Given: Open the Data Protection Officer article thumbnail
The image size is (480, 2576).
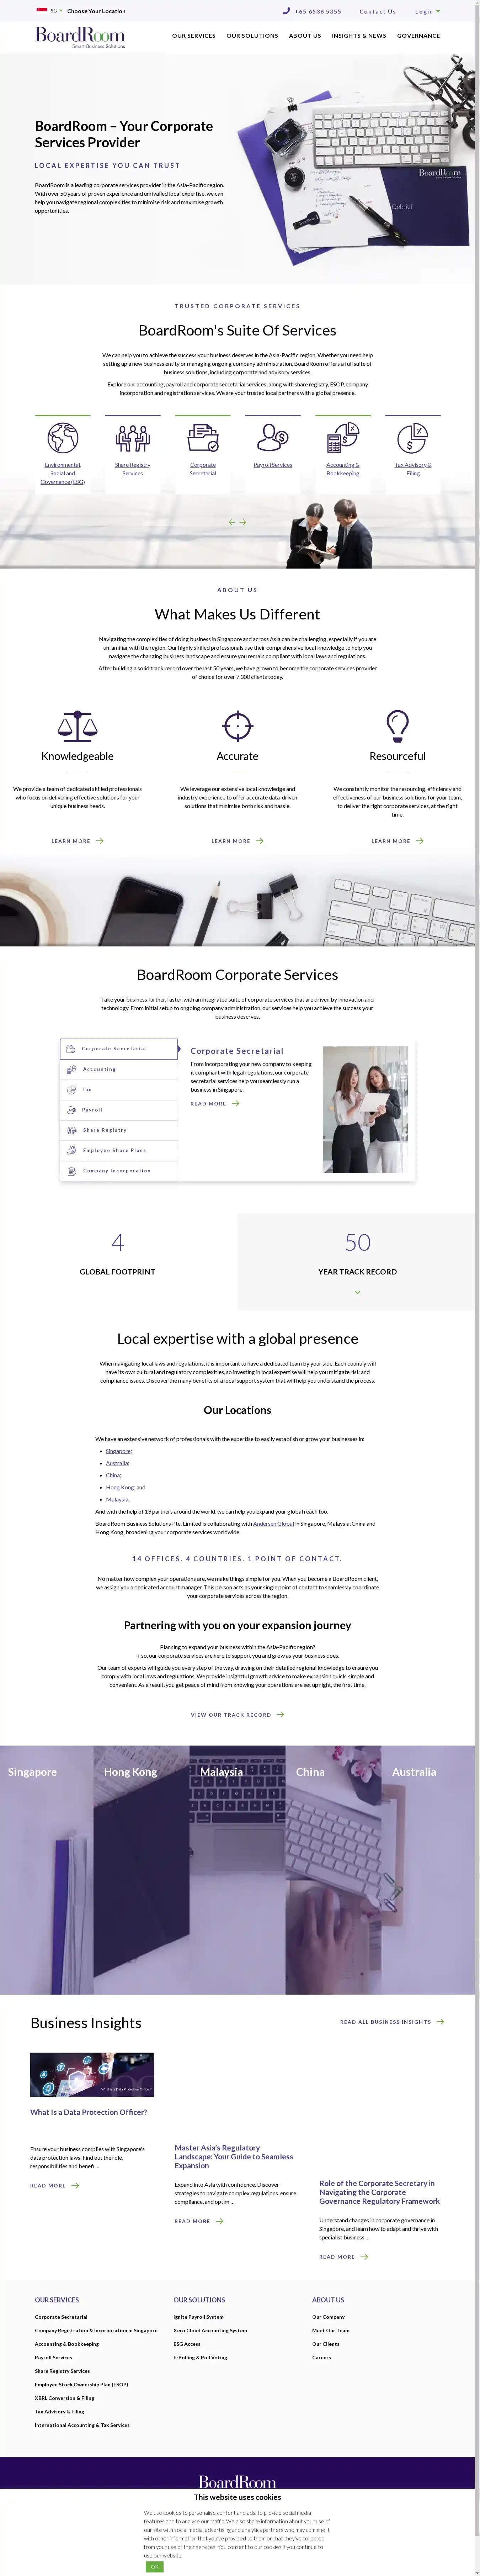Looking at the screenshot, I should point(92,2075).
